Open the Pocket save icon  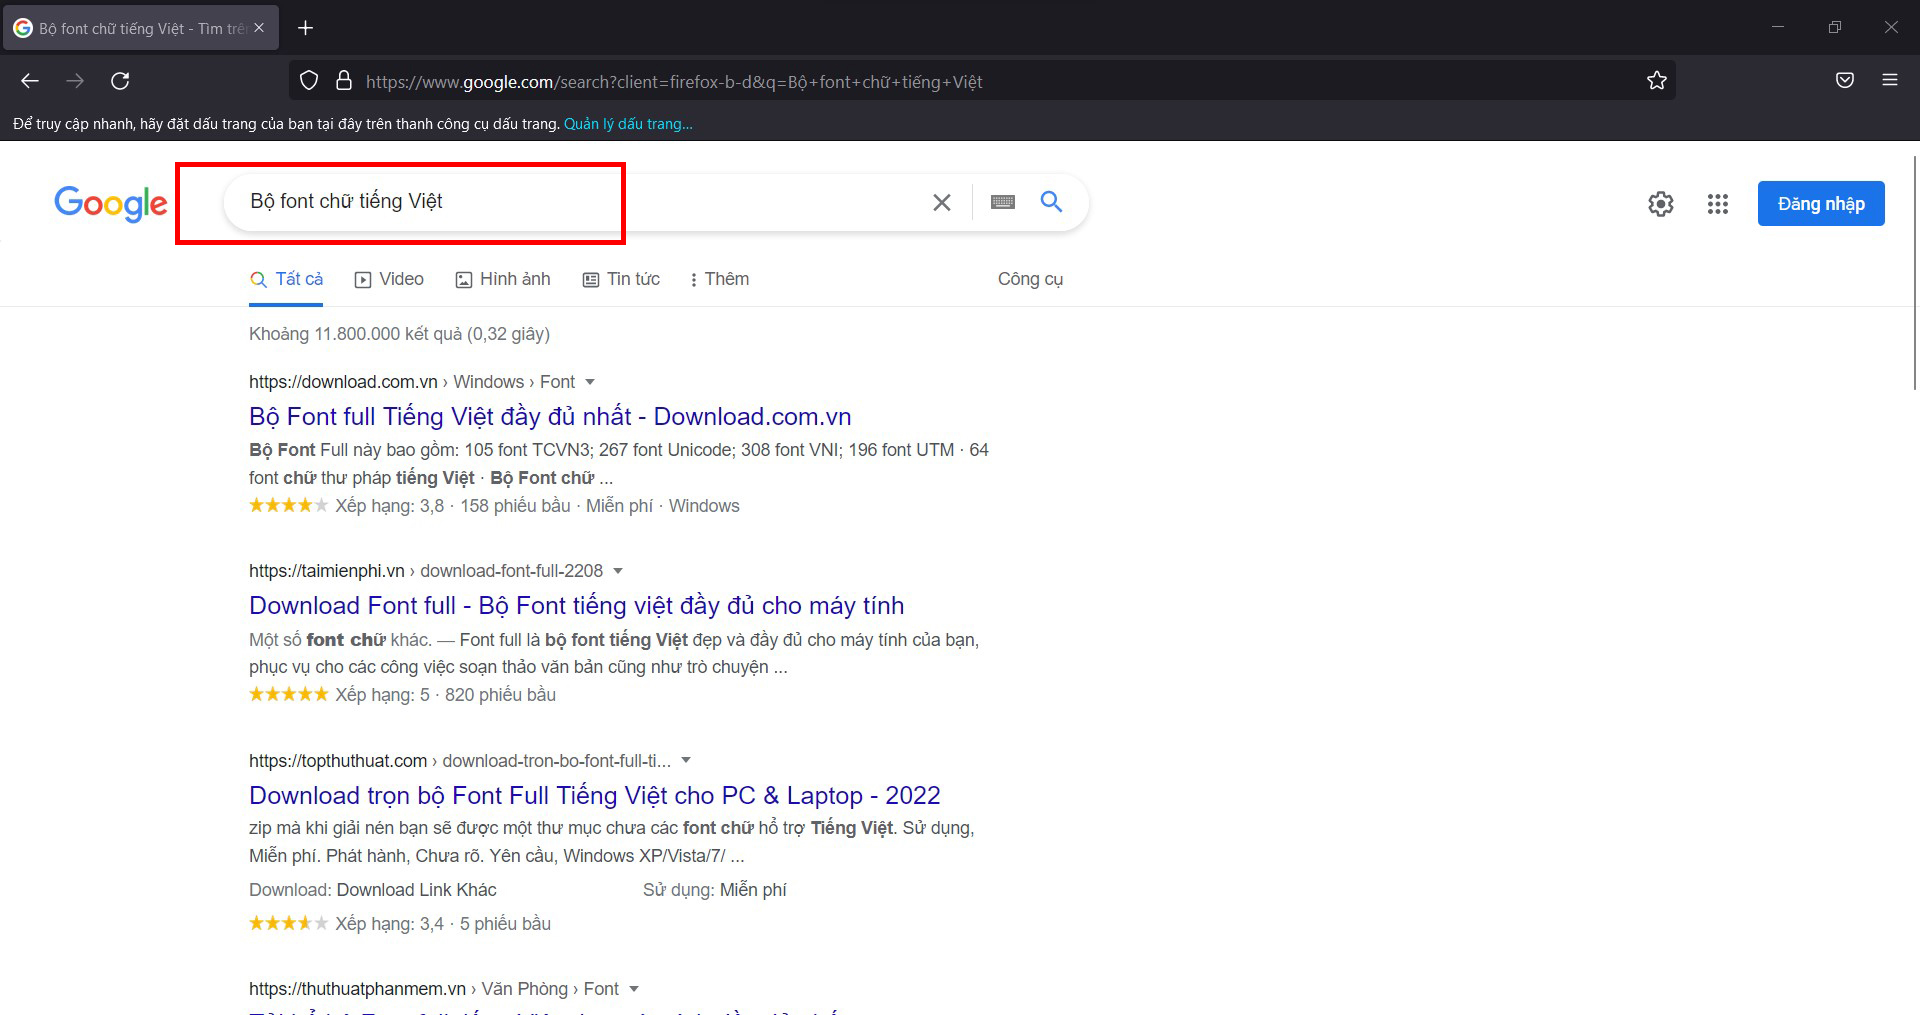click(1845, 80)
